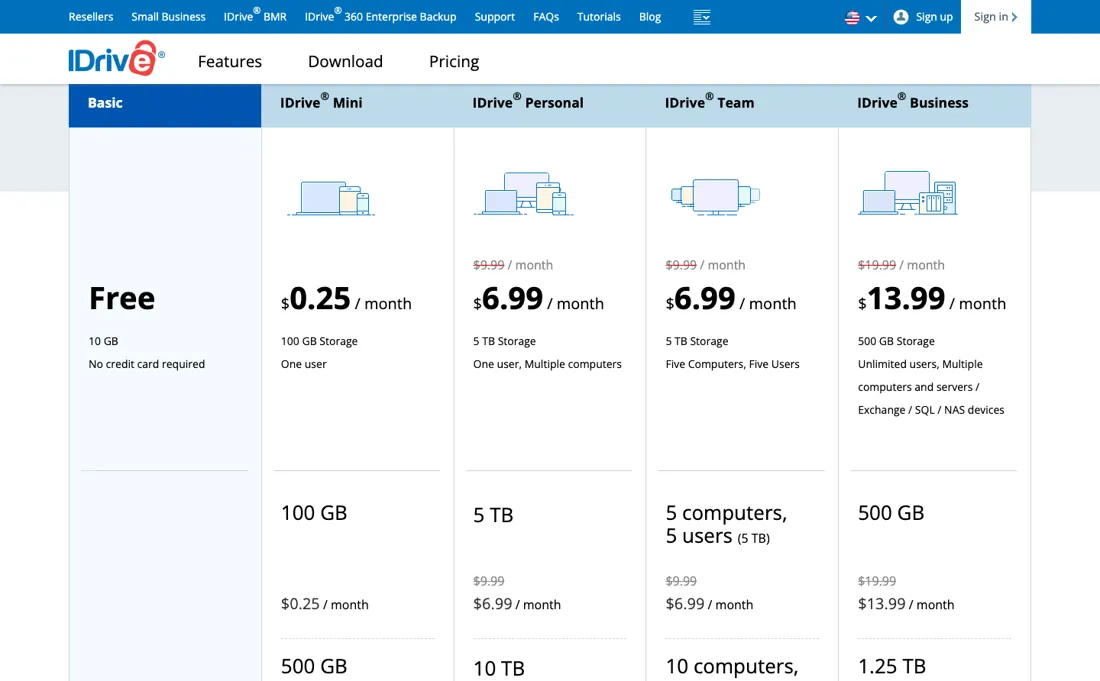Click the $0.25 / month Mini headline price
1100x681 pixels.
pos(346,299)
